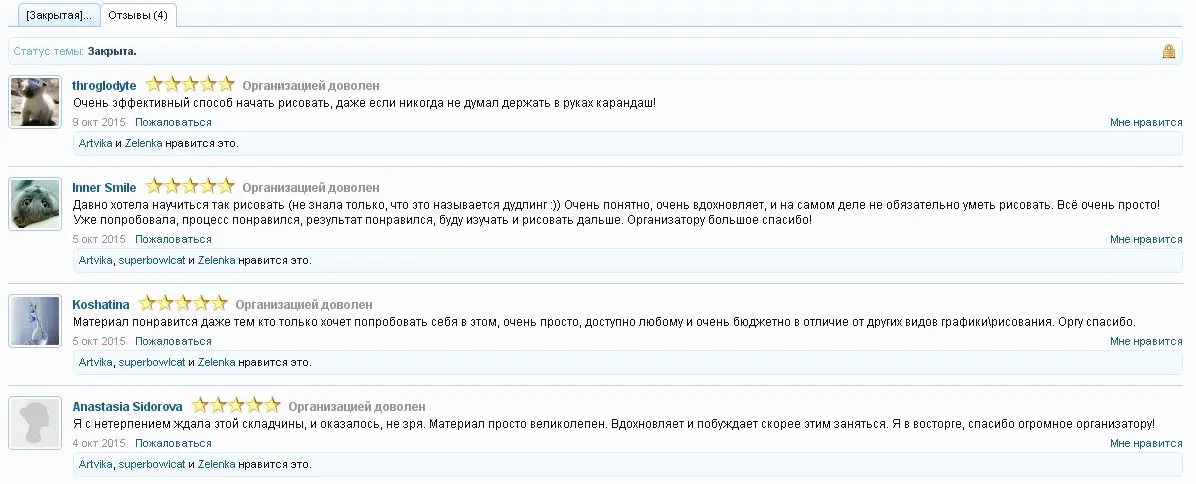This screenshot has width=1196, height=484.
Task: Click star rating of Koshatina's review
Action: 183,304
